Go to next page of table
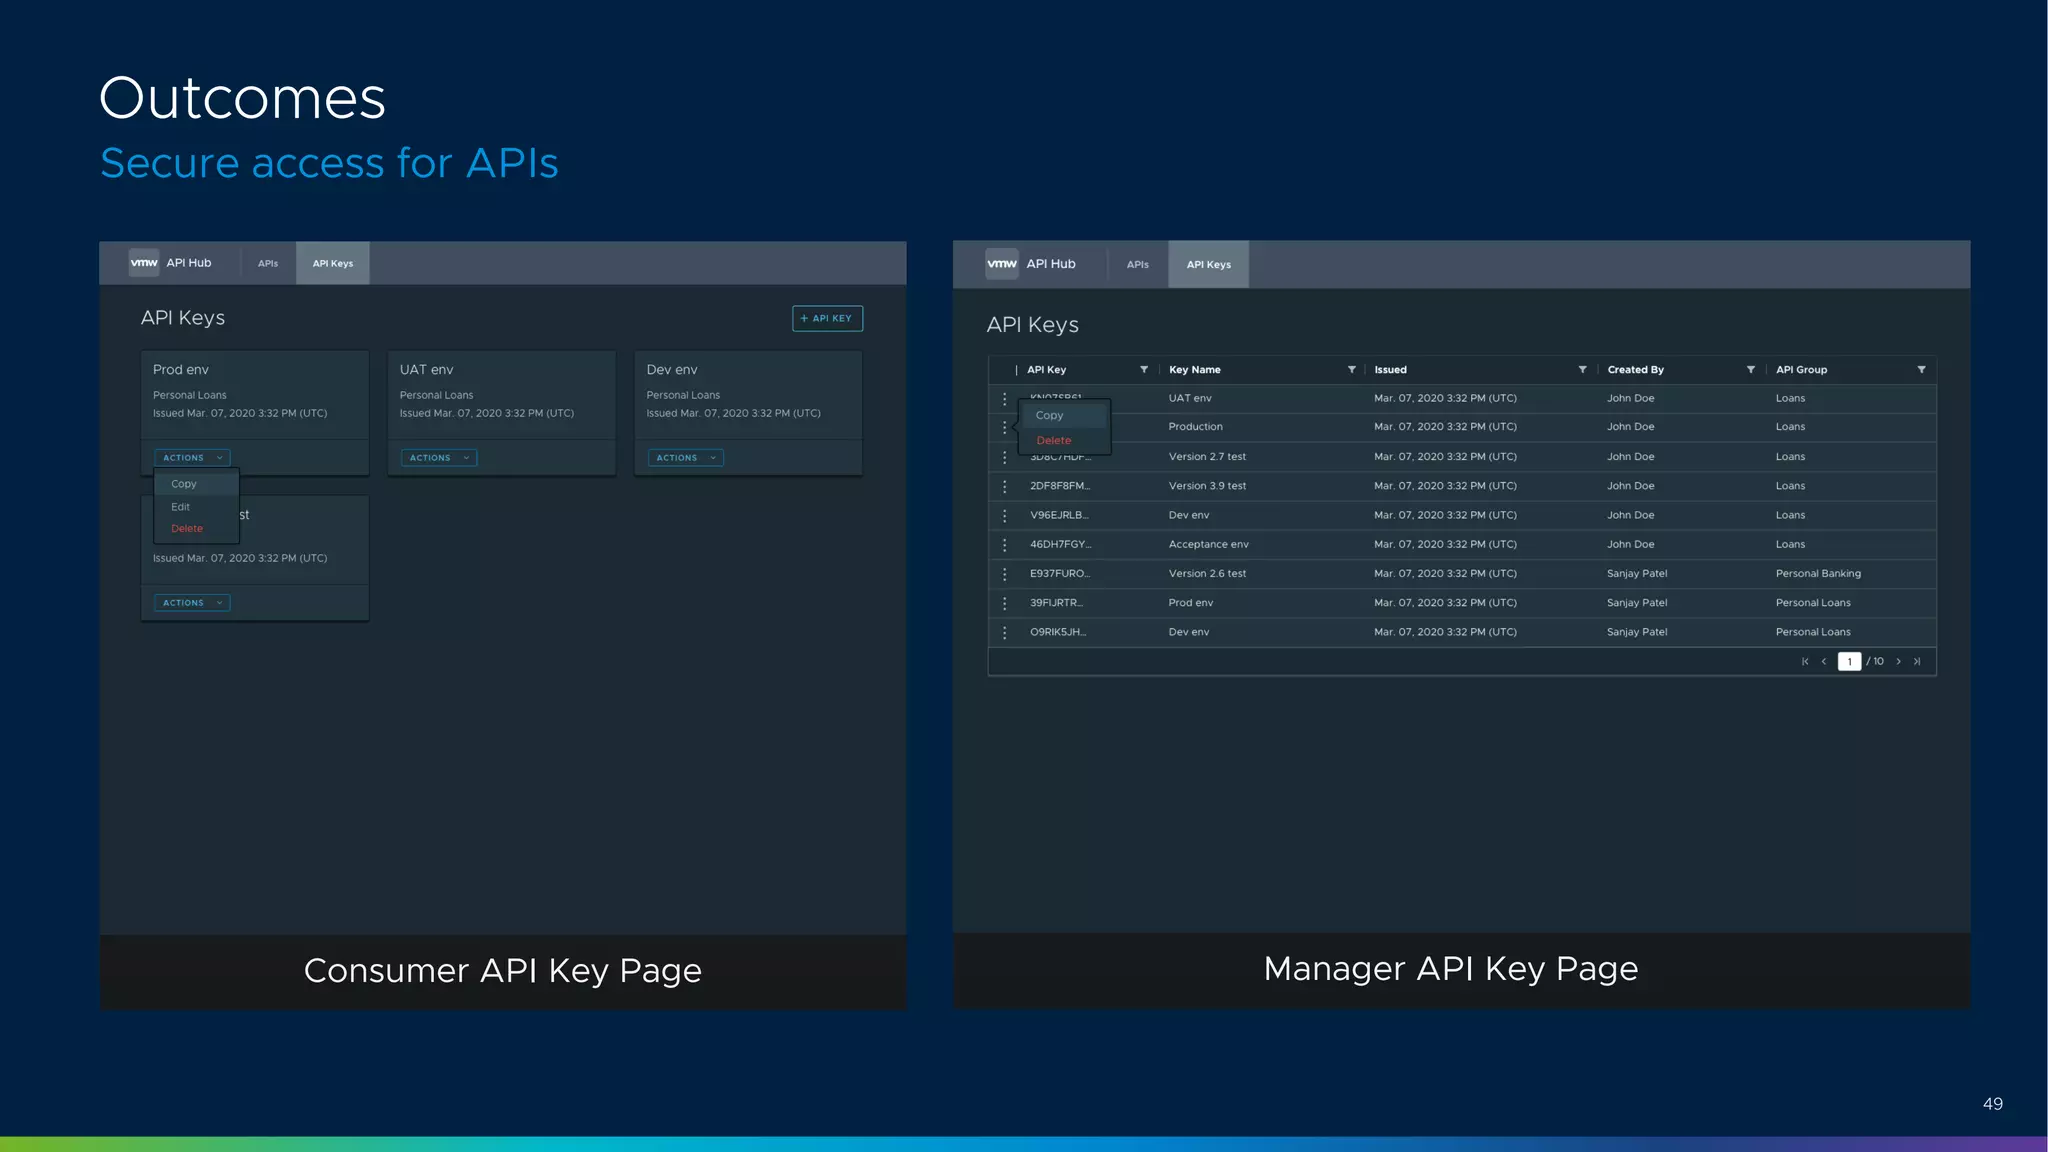 click(x=1898, y=661)
